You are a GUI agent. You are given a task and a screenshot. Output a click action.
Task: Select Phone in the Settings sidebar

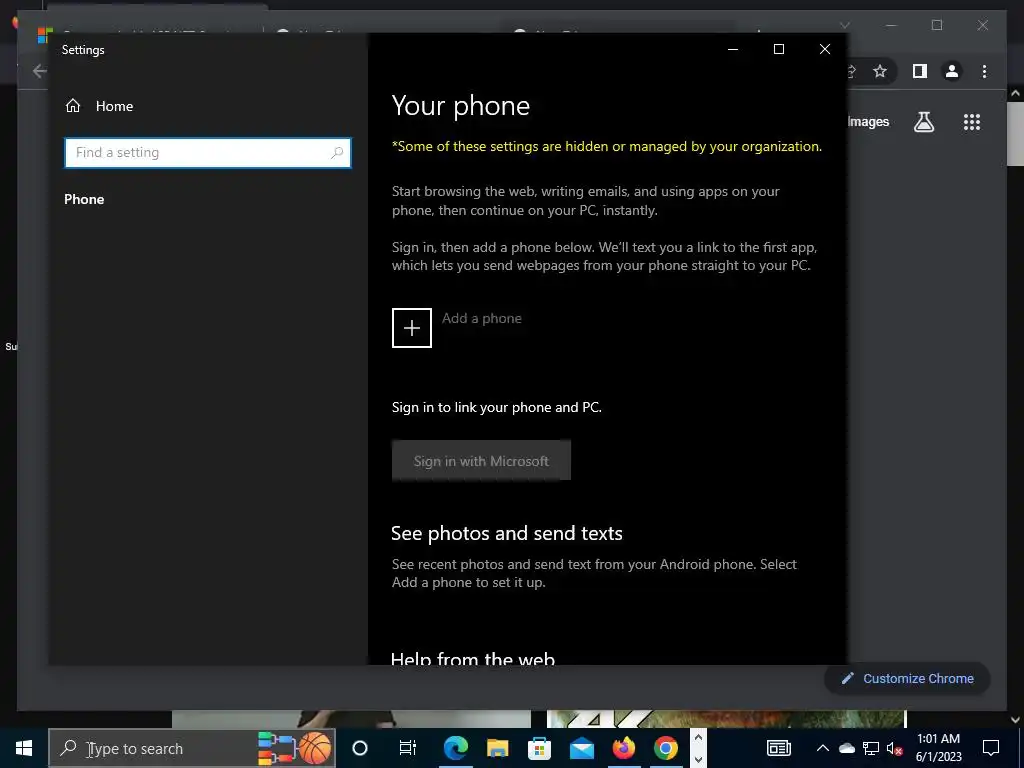(84, 199)
